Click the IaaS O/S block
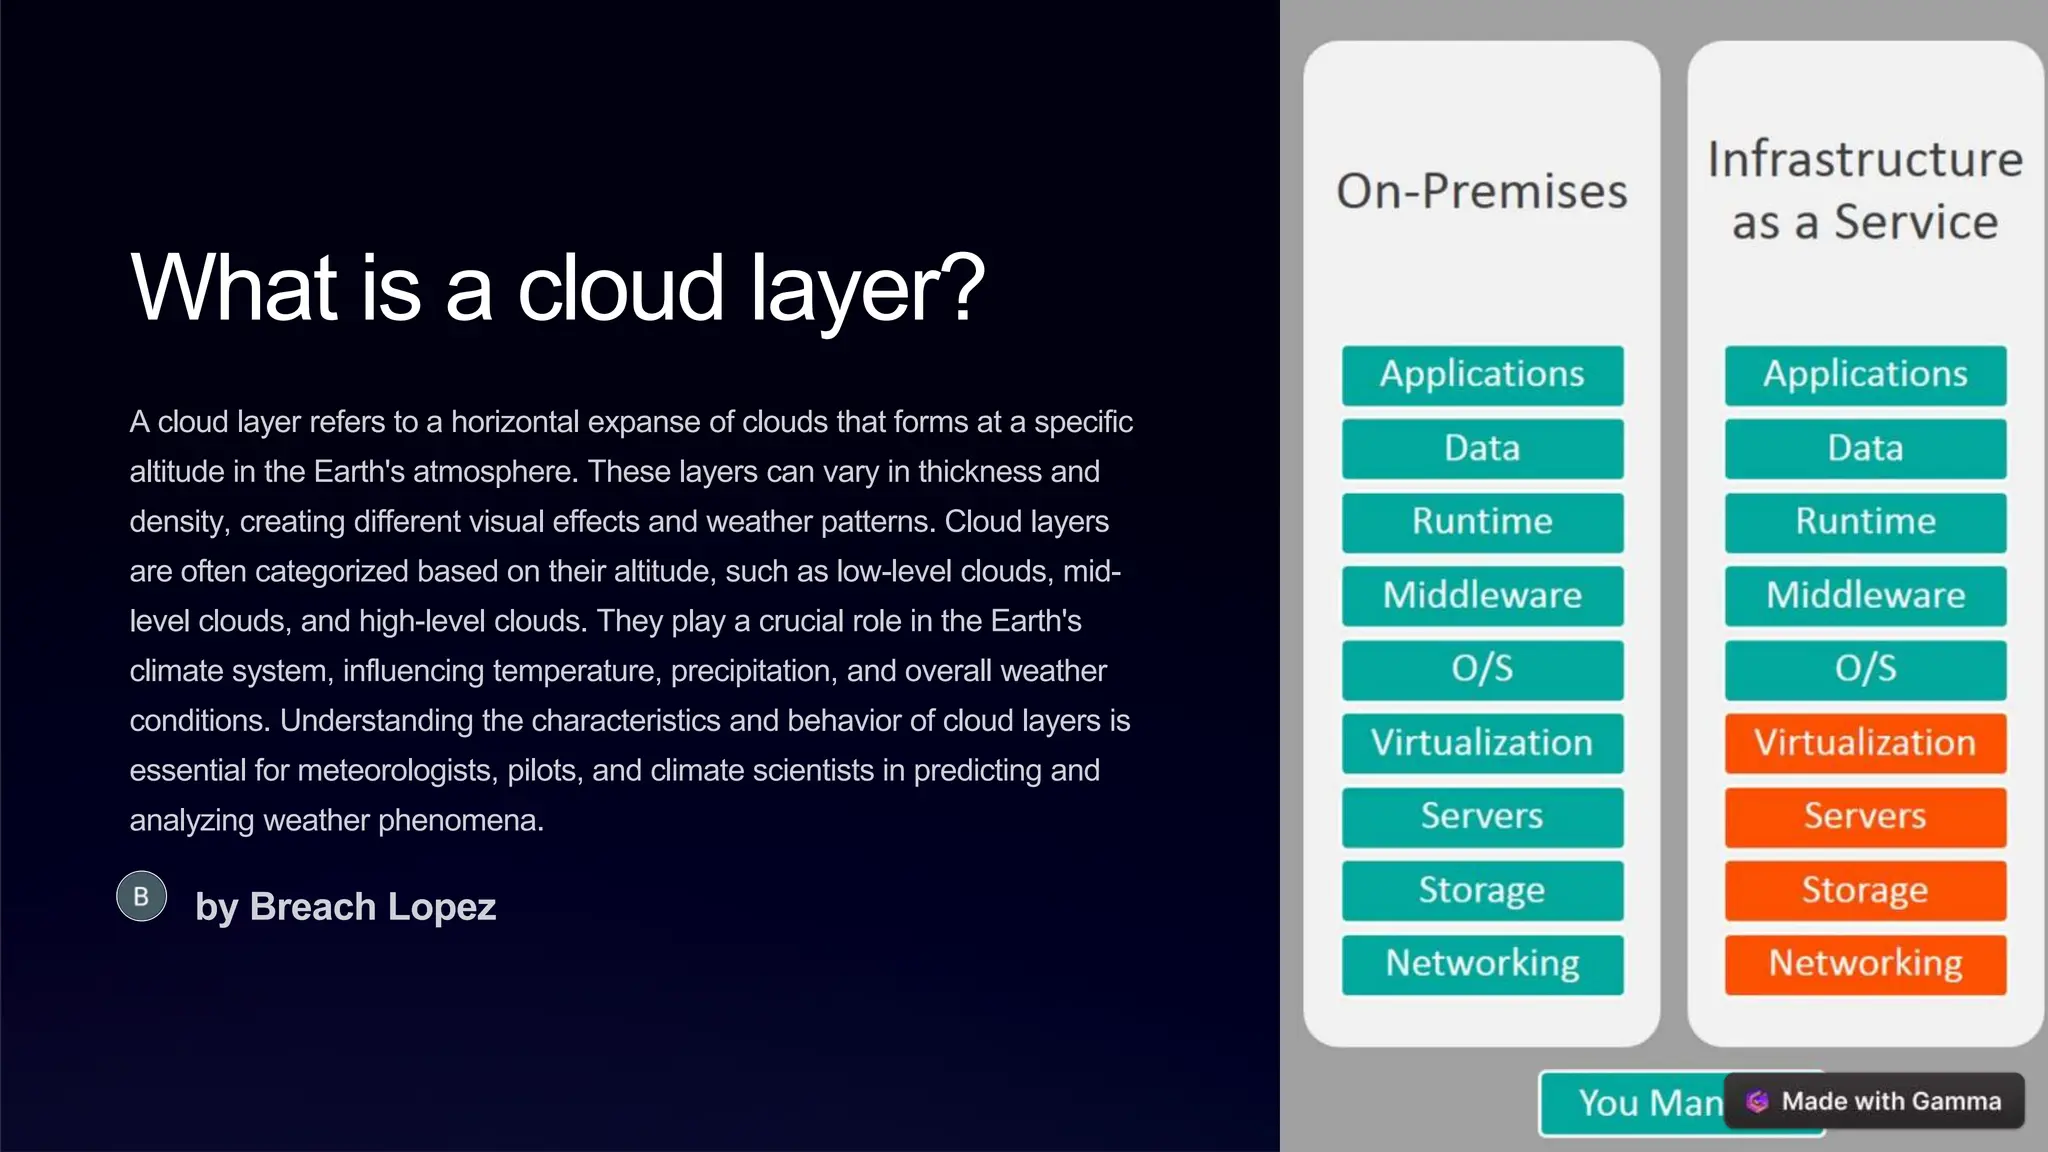Viewport: 2048px width, 1152px height. pos(1865,669)
